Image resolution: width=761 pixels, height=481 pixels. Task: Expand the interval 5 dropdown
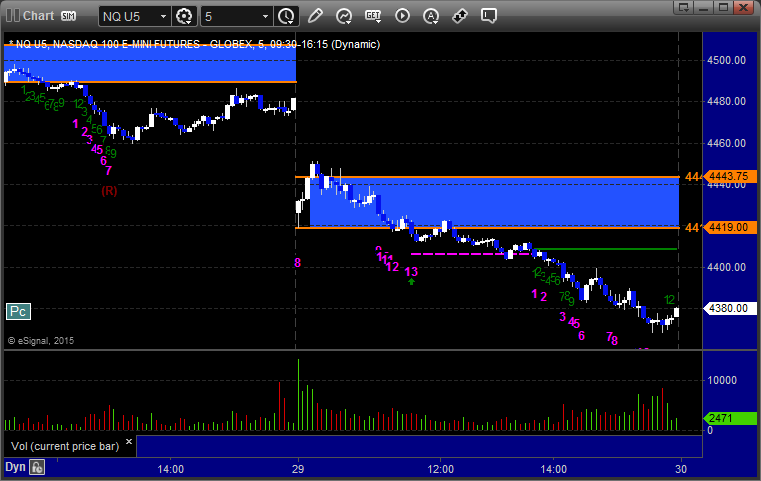click(x=265, y=17)
